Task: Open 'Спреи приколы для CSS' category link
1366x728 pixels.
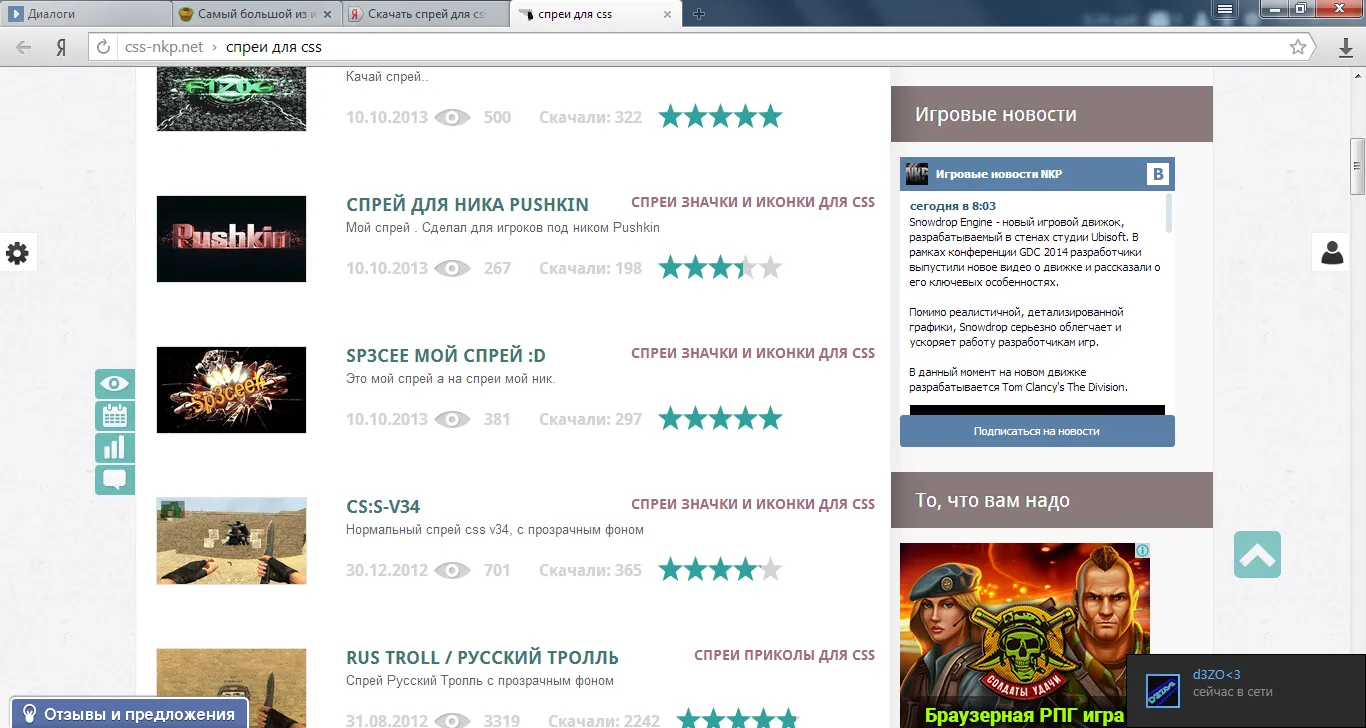Action: point(785,655)
